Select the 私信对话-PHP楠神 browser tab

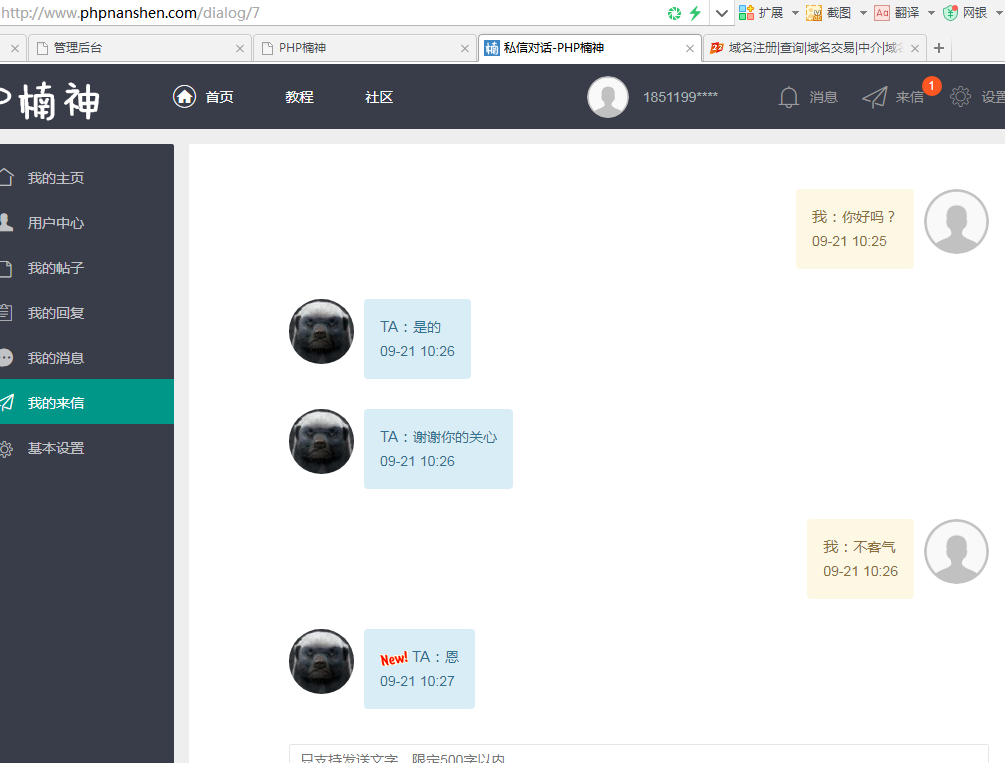pyautogui.click(x=590, y=48)
